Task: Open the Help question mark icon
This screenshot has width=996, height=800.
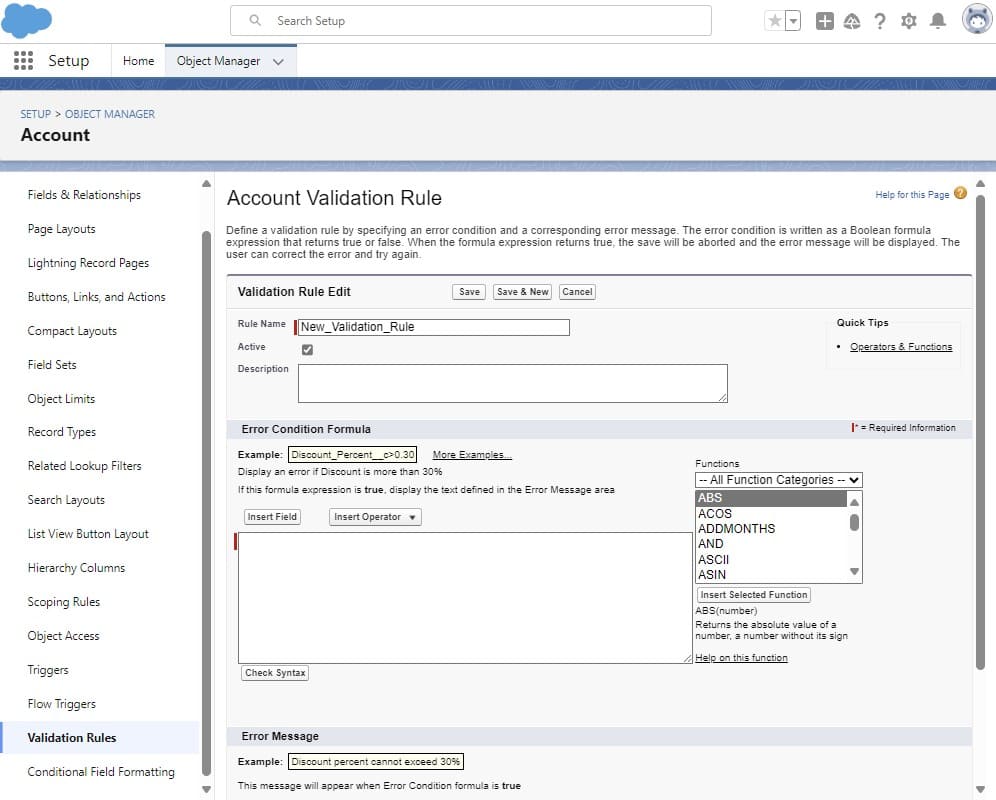Action: (880, 21)
